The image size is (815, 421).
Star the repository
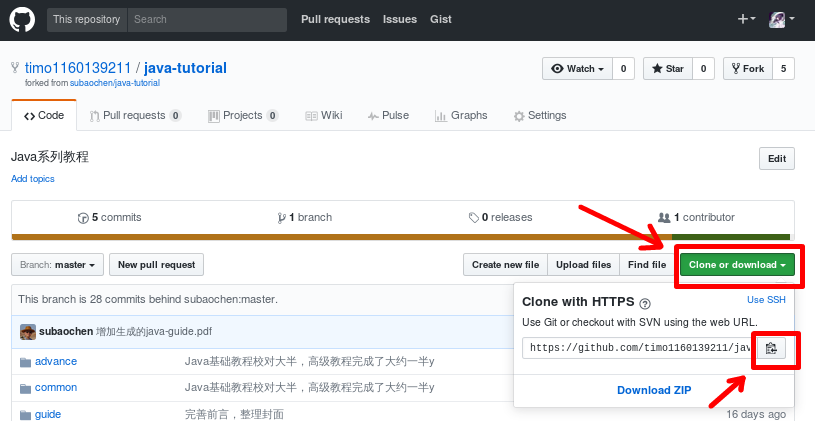click(x=668, y=69)
